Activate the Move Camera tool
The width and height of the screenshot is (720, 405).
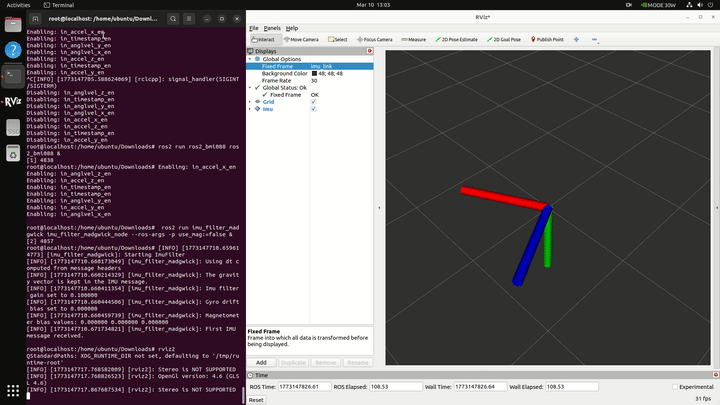[x=301, y=39]
